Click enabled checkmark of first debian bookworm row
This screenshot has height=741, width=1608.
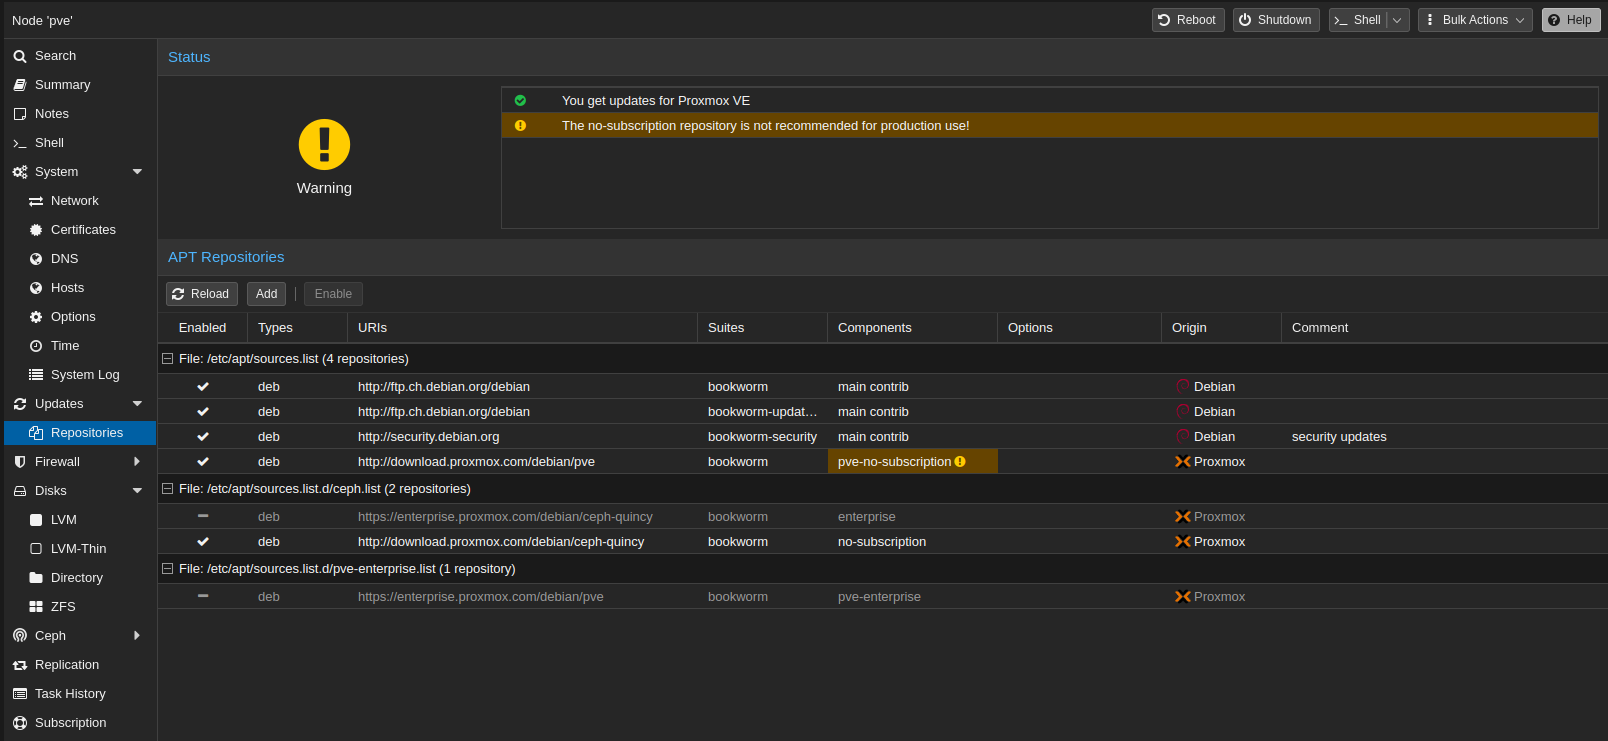[203, 387]
